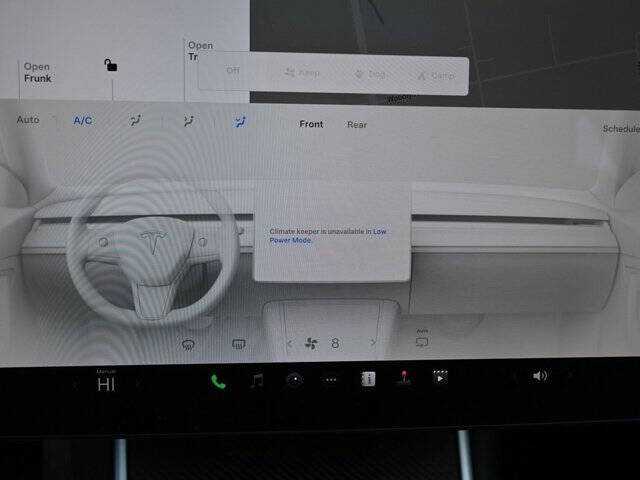Select Keep climate mode
The height and width of the screenshot is (480, 640).
[302, 73]
